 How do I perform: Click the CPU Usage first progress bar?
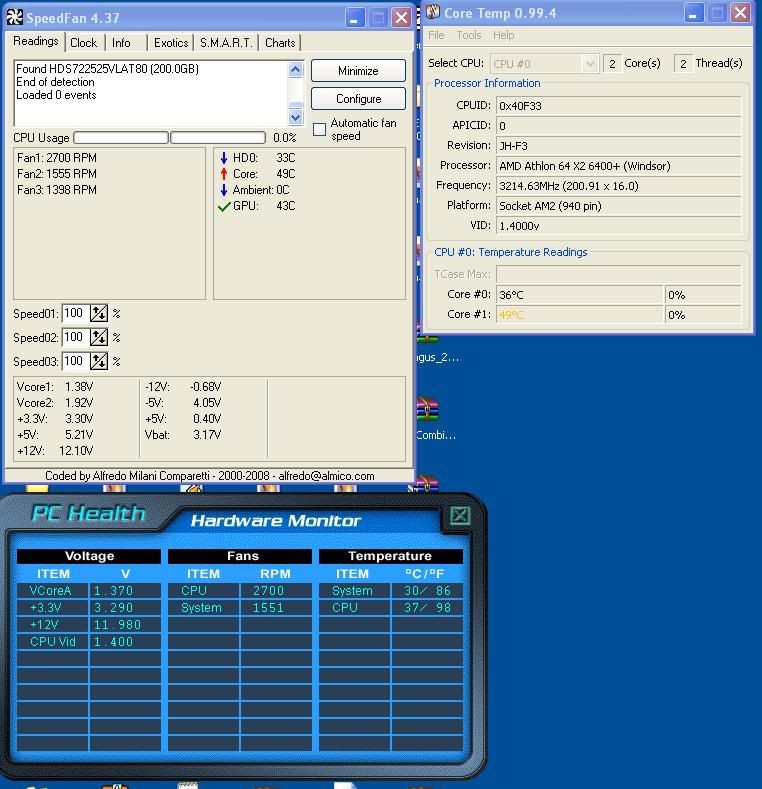[x=121, y=137]
